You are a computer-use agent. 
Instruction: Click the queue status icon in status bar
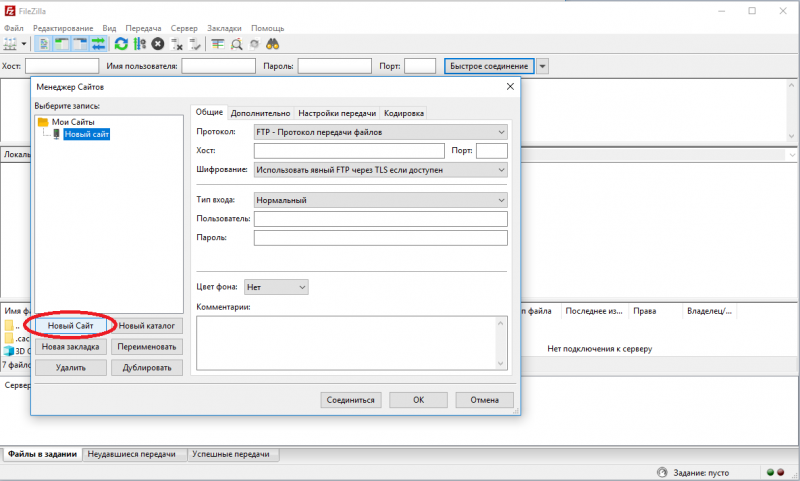pos(662,472)
